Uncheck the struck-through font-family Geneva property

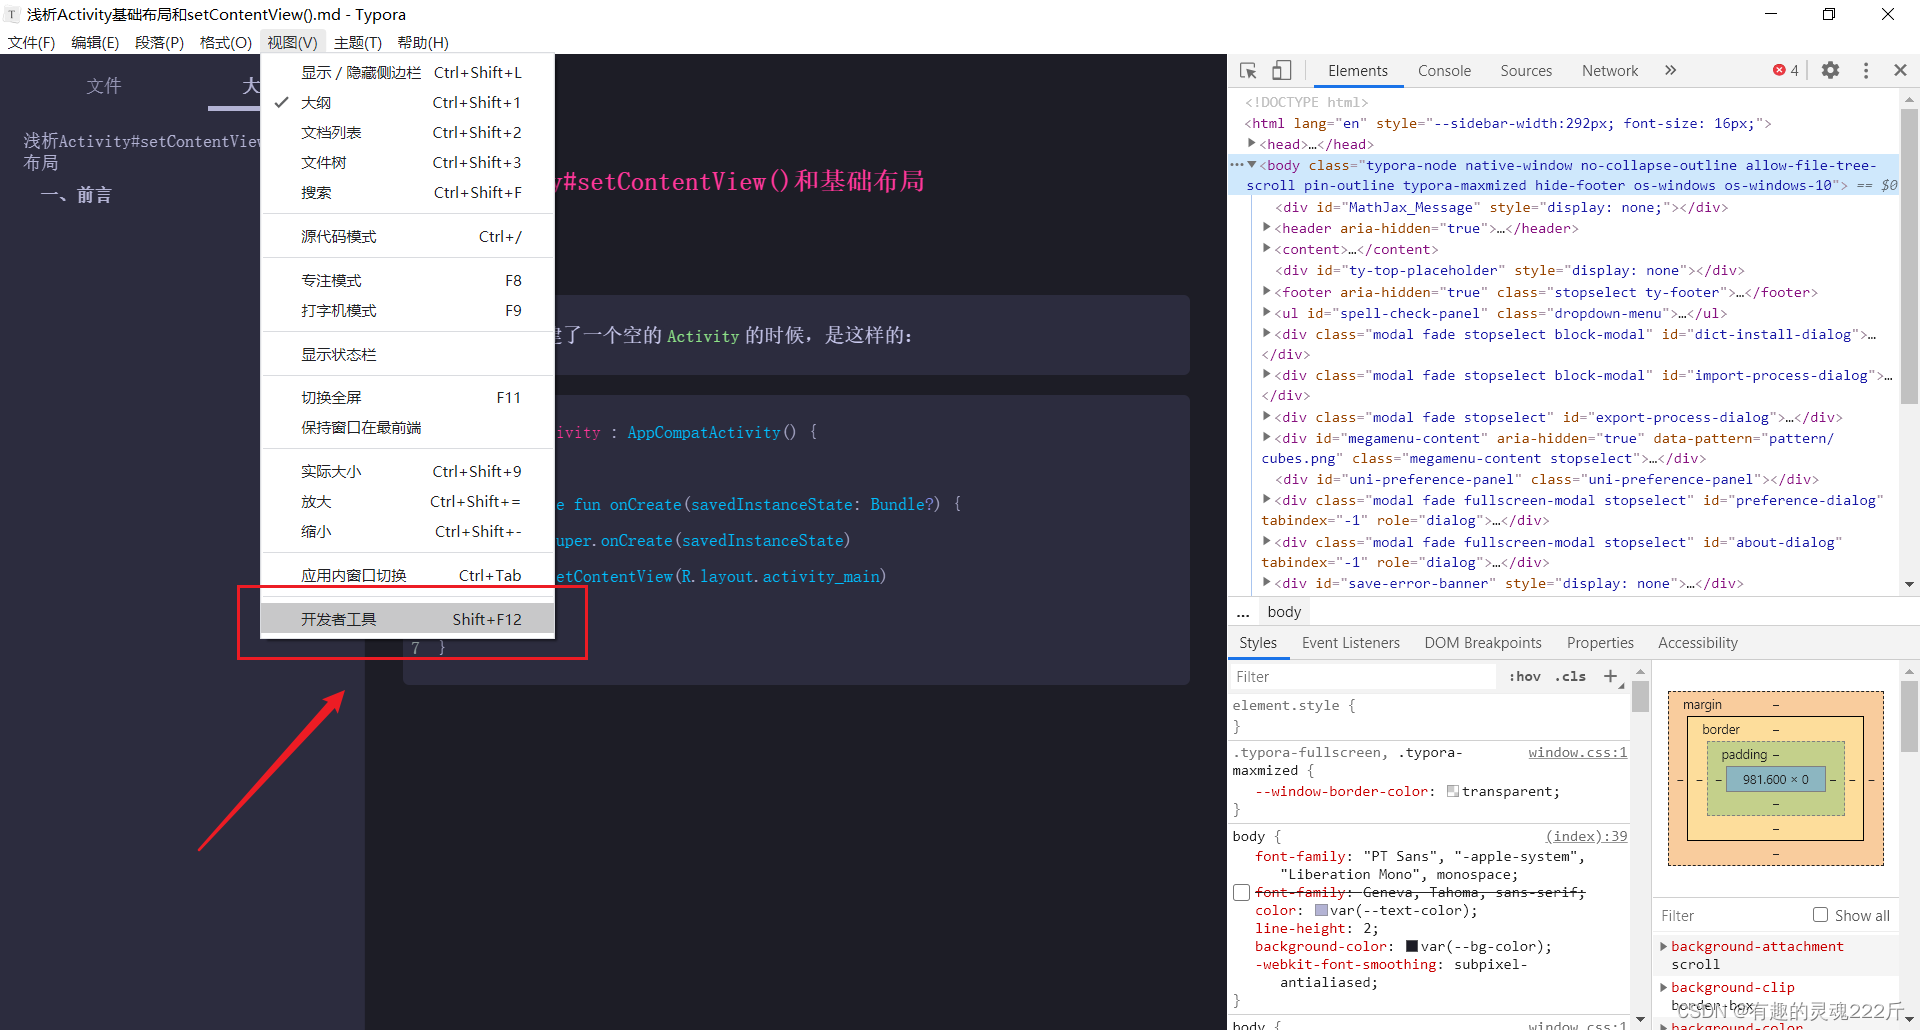1241,892
